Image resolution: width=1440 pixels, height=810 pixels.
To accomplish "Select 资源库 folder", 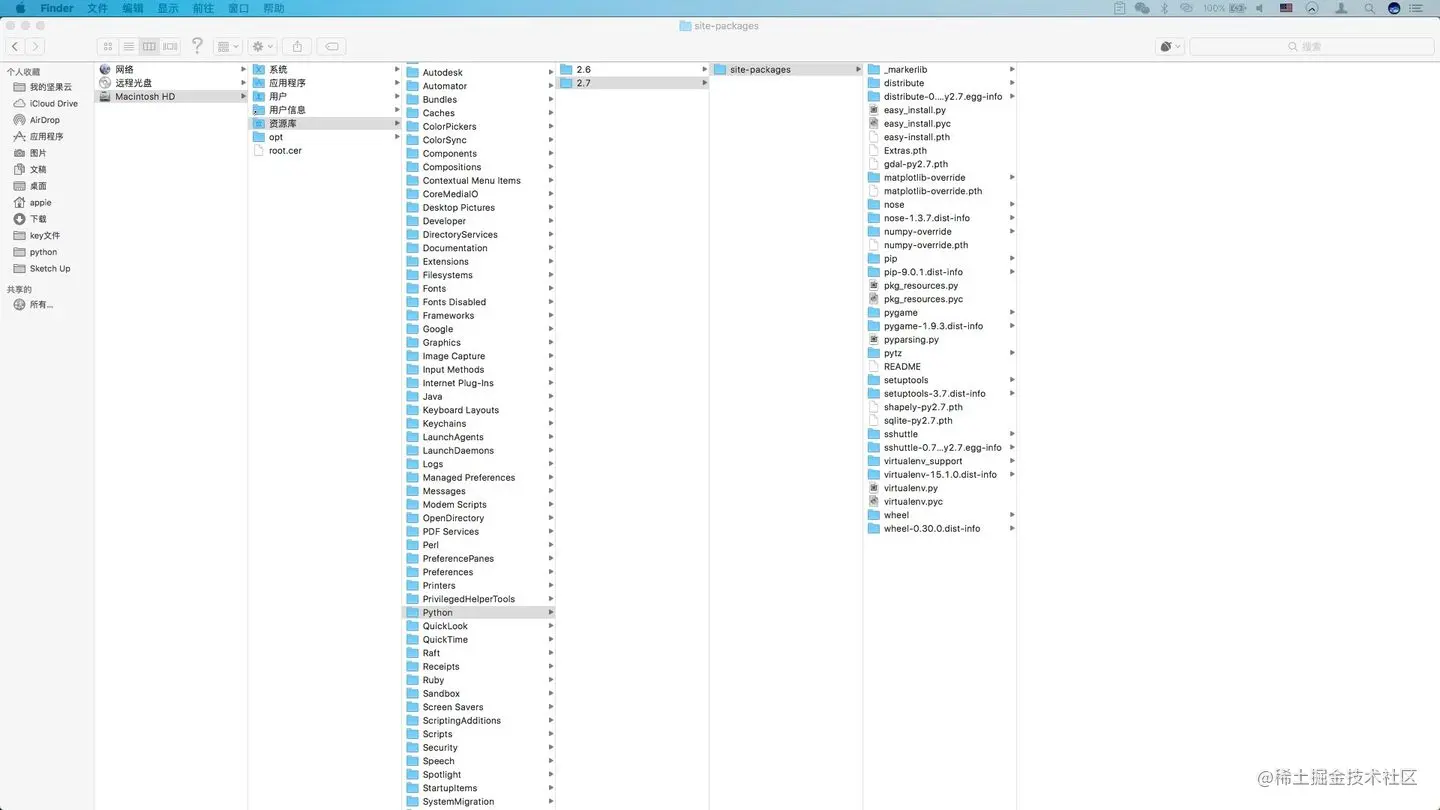I will 325,123.
